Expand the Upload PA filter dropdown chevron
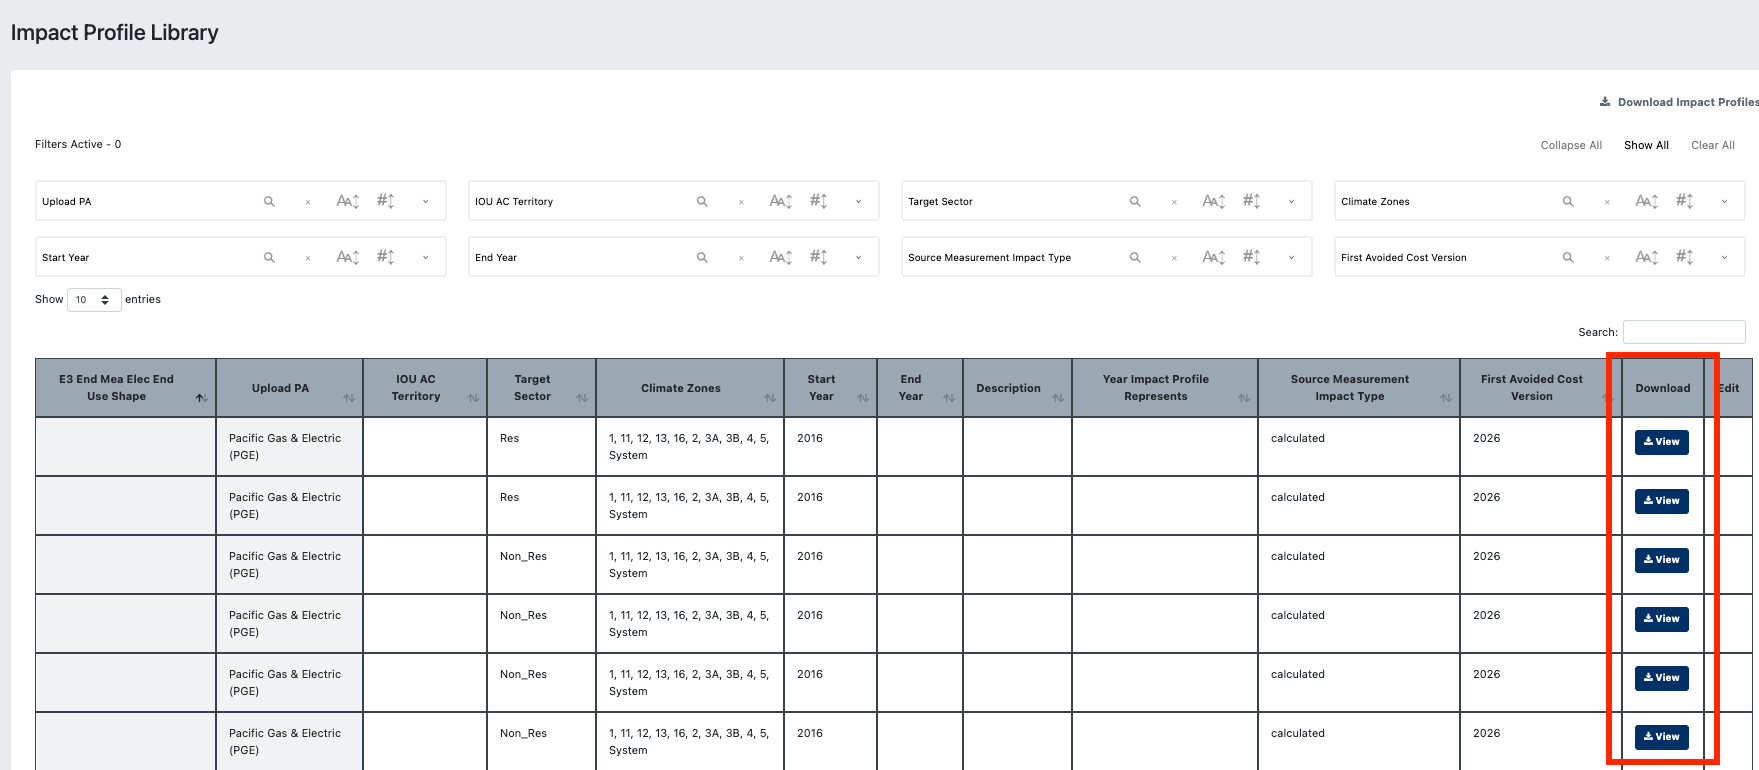1759x770 pixels. pyautogui.click(x=425, y=202)
